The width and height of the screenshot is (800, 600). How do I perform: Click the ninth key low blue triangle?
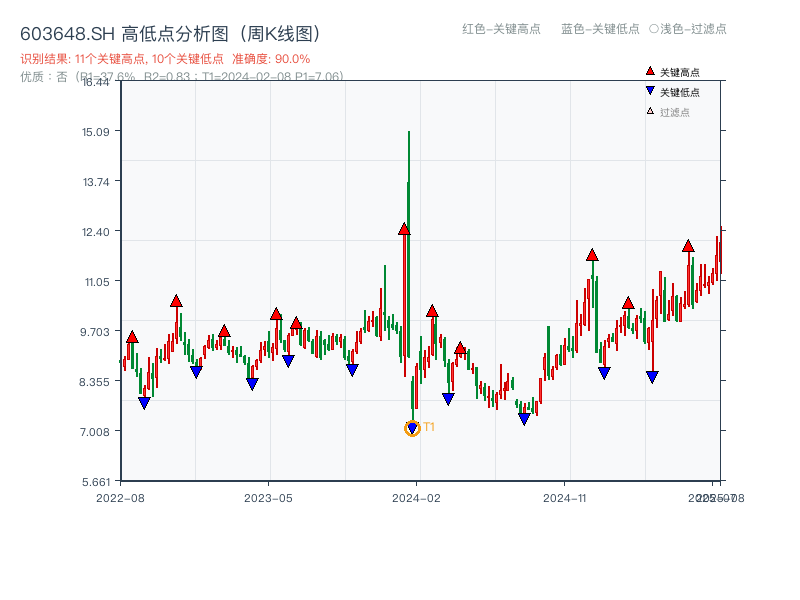[x=604, y=373]
